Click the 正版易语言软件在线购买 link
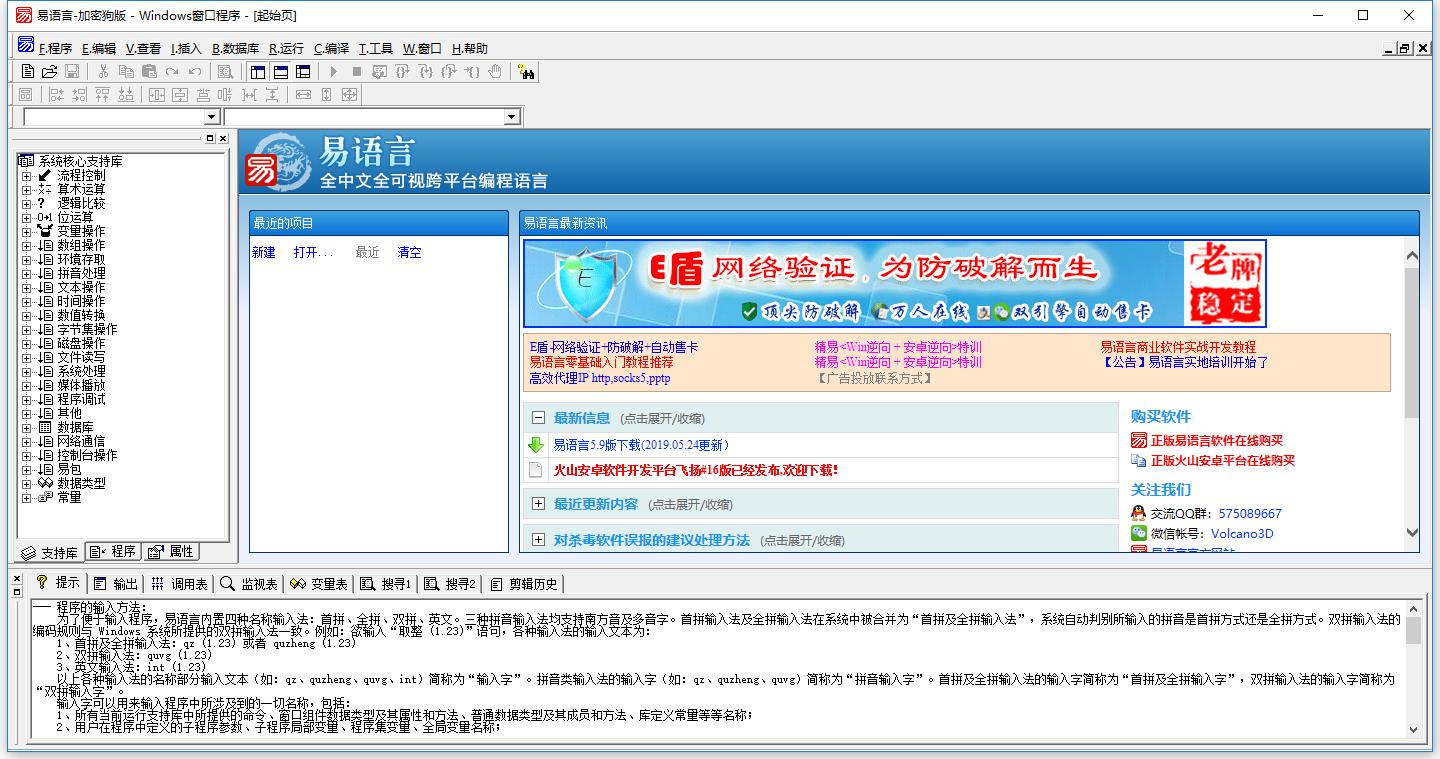 pos(1217,440)
